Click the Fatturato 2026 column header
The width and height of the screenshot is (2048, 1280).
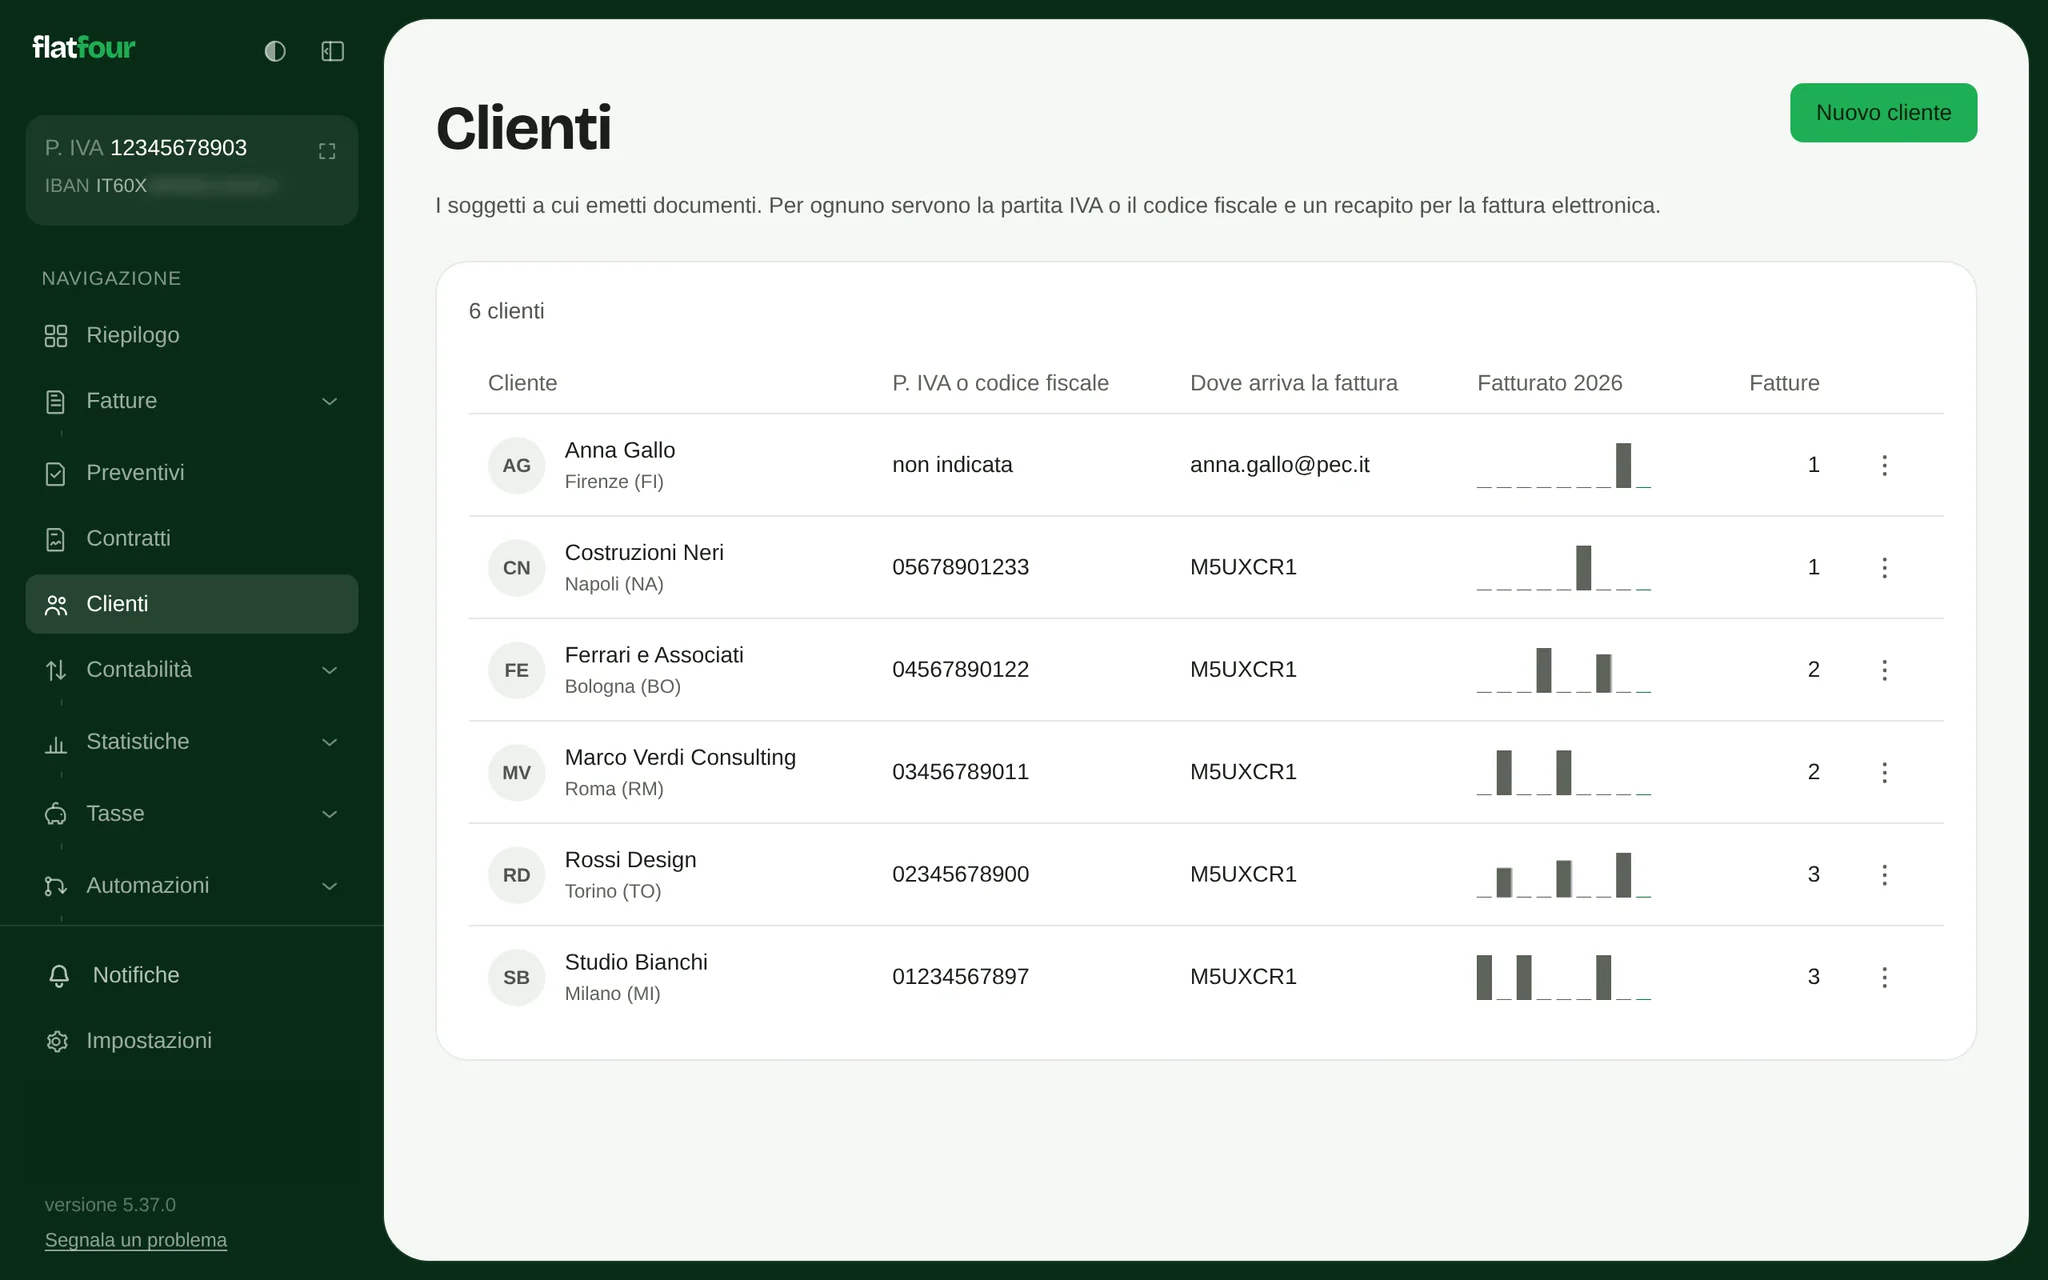click(1549, 383)
